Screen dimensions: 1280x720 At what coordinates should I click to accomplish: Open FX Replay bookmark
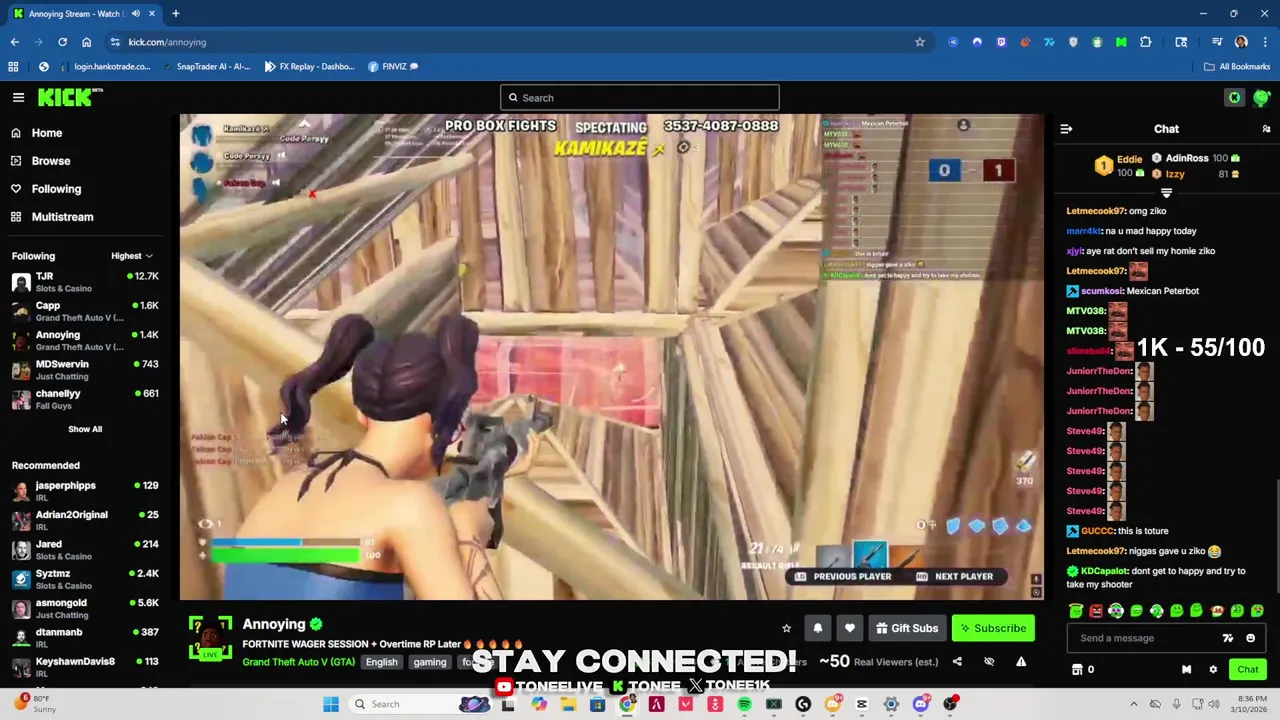pyautogui.click(x=309, y=67)
